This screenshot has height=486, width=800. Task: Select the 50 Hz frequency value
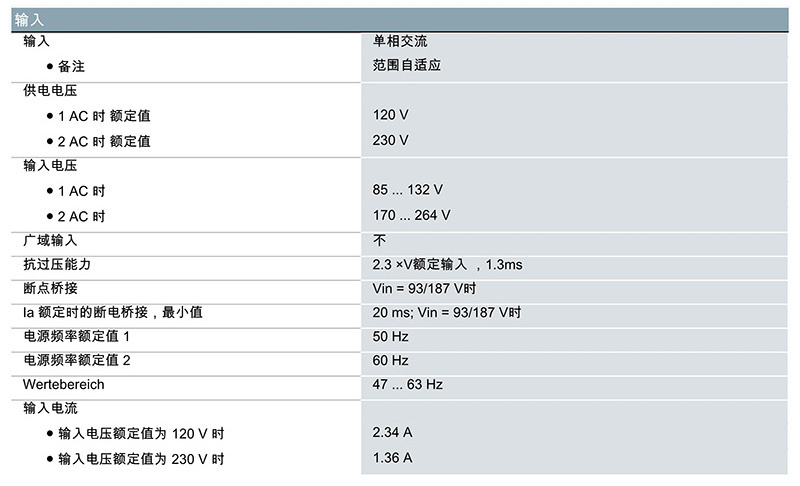(x=390, y=337)
